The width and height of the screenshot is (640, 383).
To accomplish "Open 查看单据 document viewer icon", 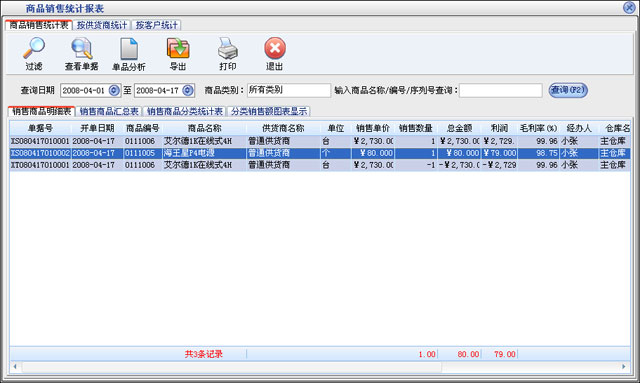I will pyautogui.click(x=82, y=49).
